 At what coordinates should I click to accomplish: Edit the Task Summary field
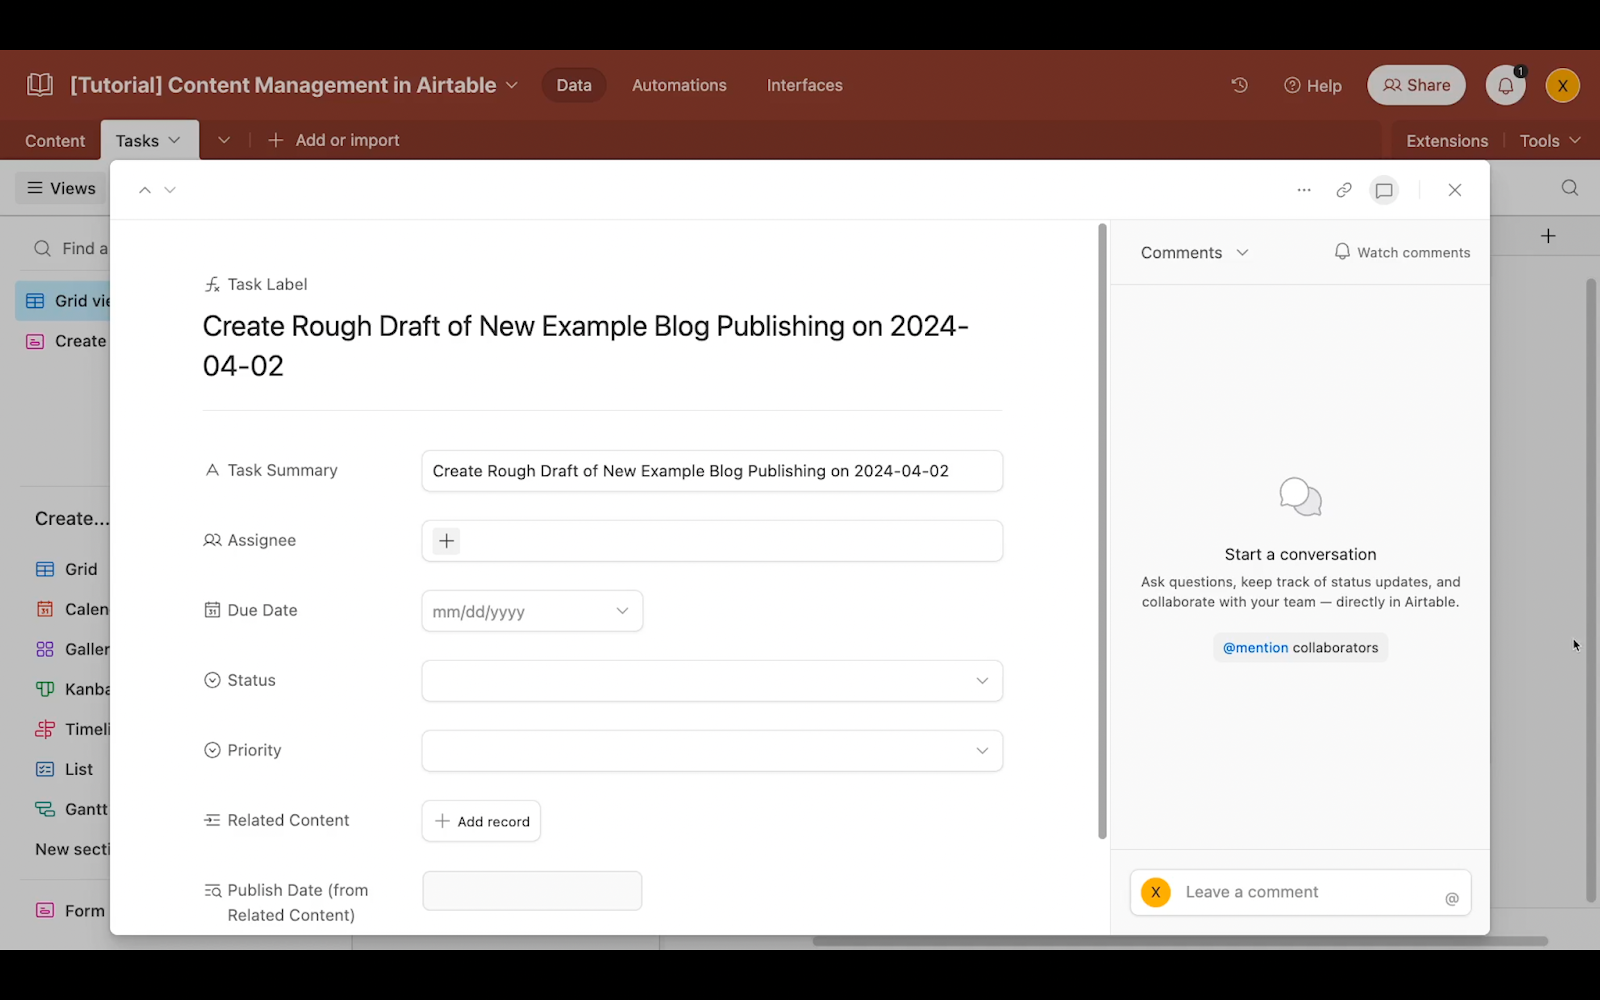[x=712, y=471]
